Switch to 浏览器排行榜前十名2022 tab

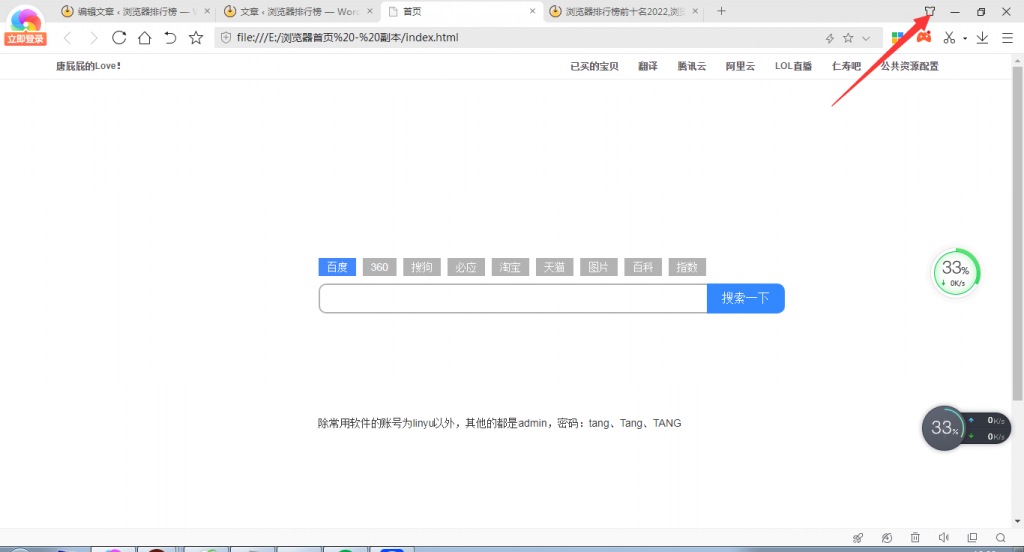623,12
